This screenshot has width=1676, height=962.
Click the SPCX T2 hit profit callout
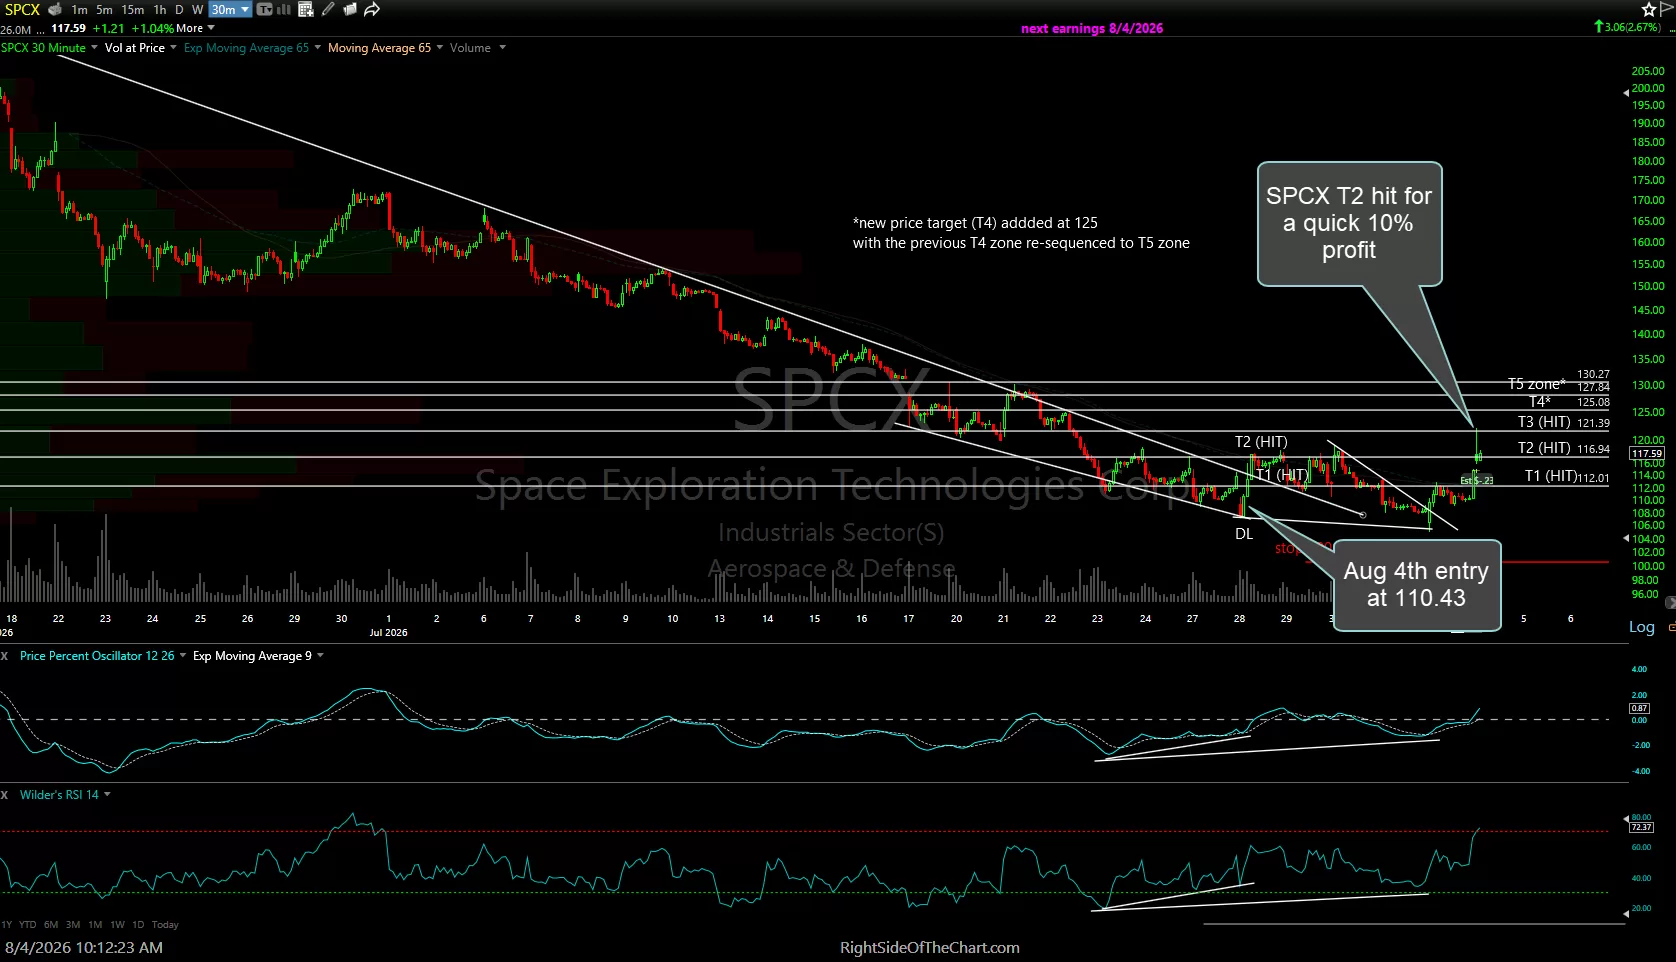click(1350, 224)
